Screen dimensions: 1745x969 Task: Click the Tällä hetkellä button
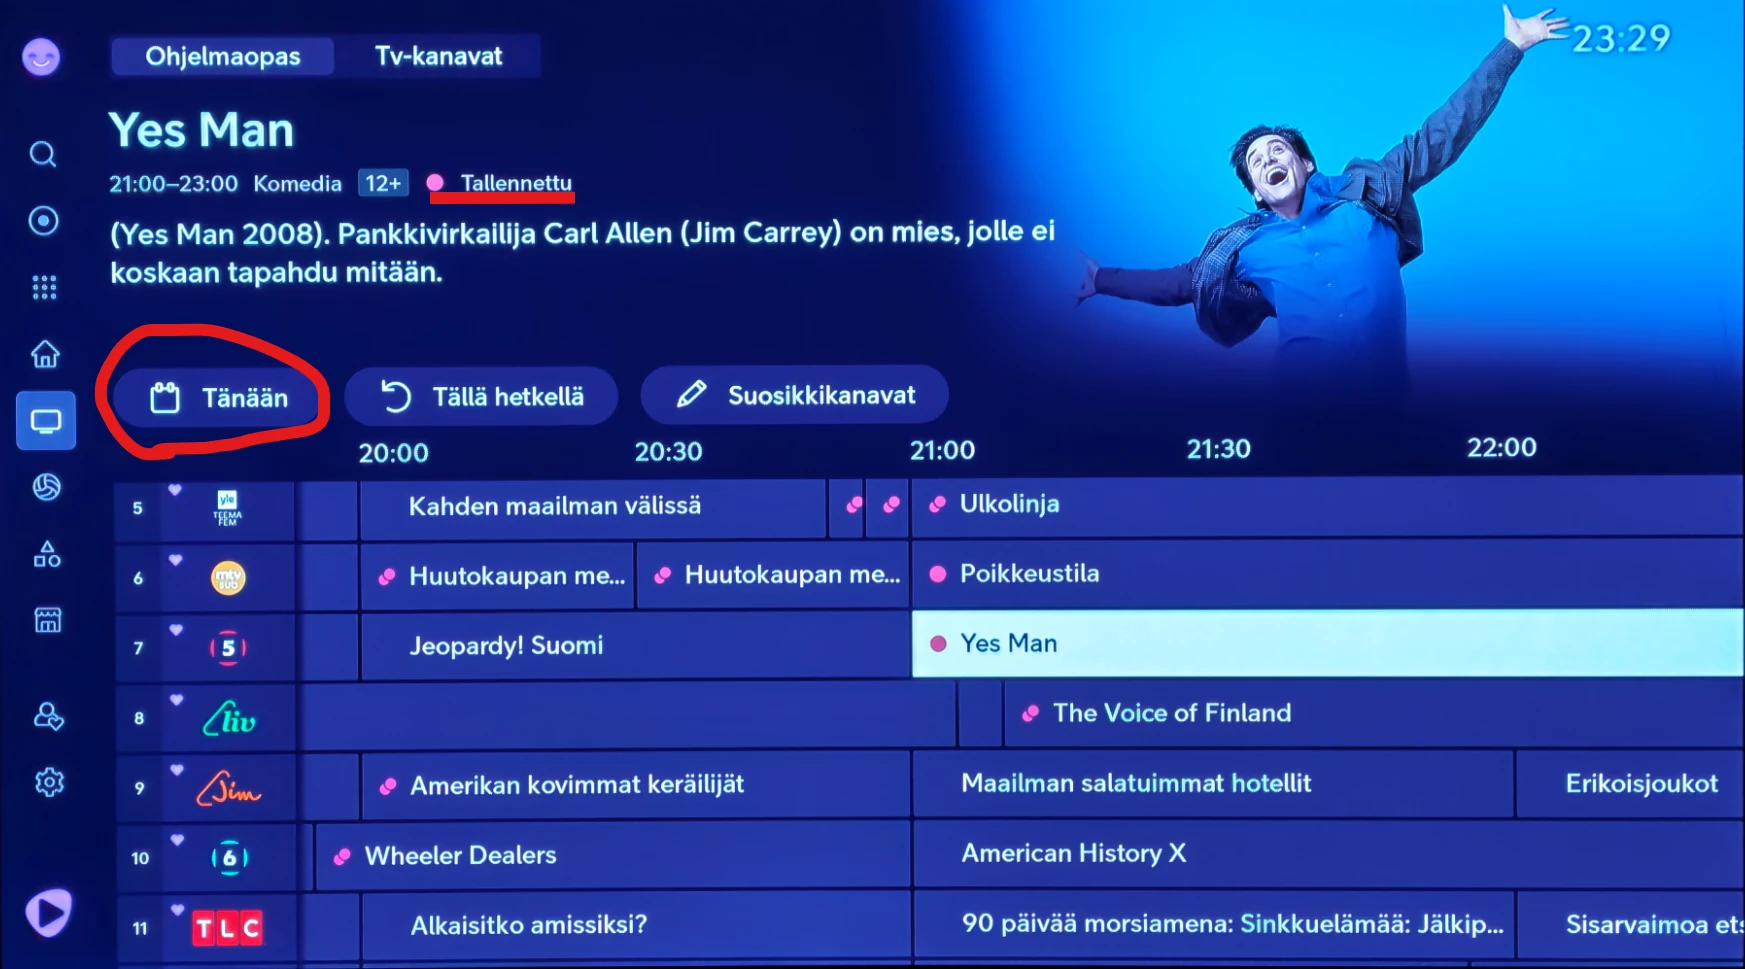(481, 397)
